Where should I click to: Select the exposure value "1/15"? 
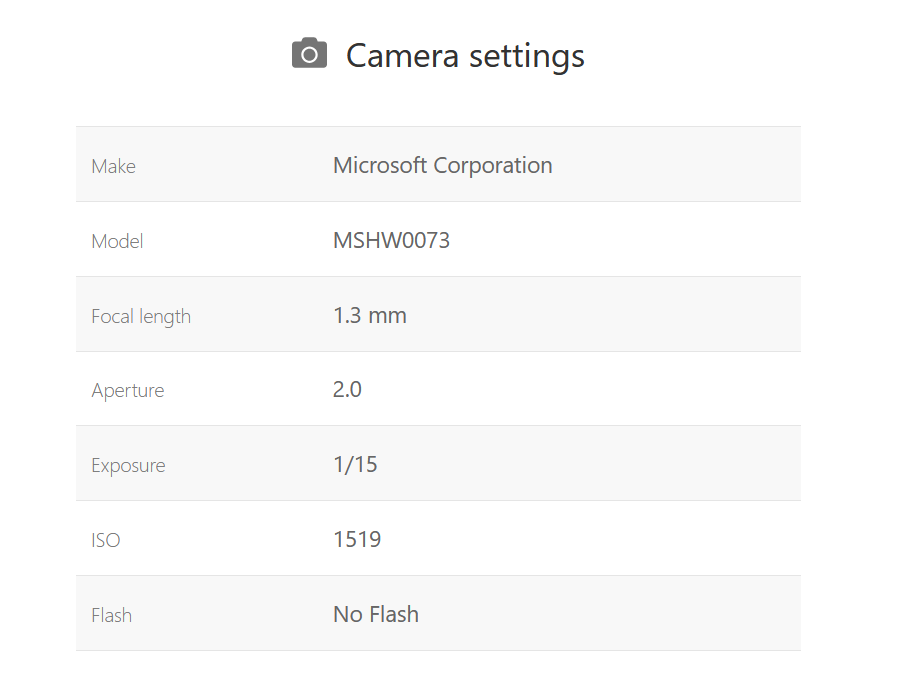(355, 464)
